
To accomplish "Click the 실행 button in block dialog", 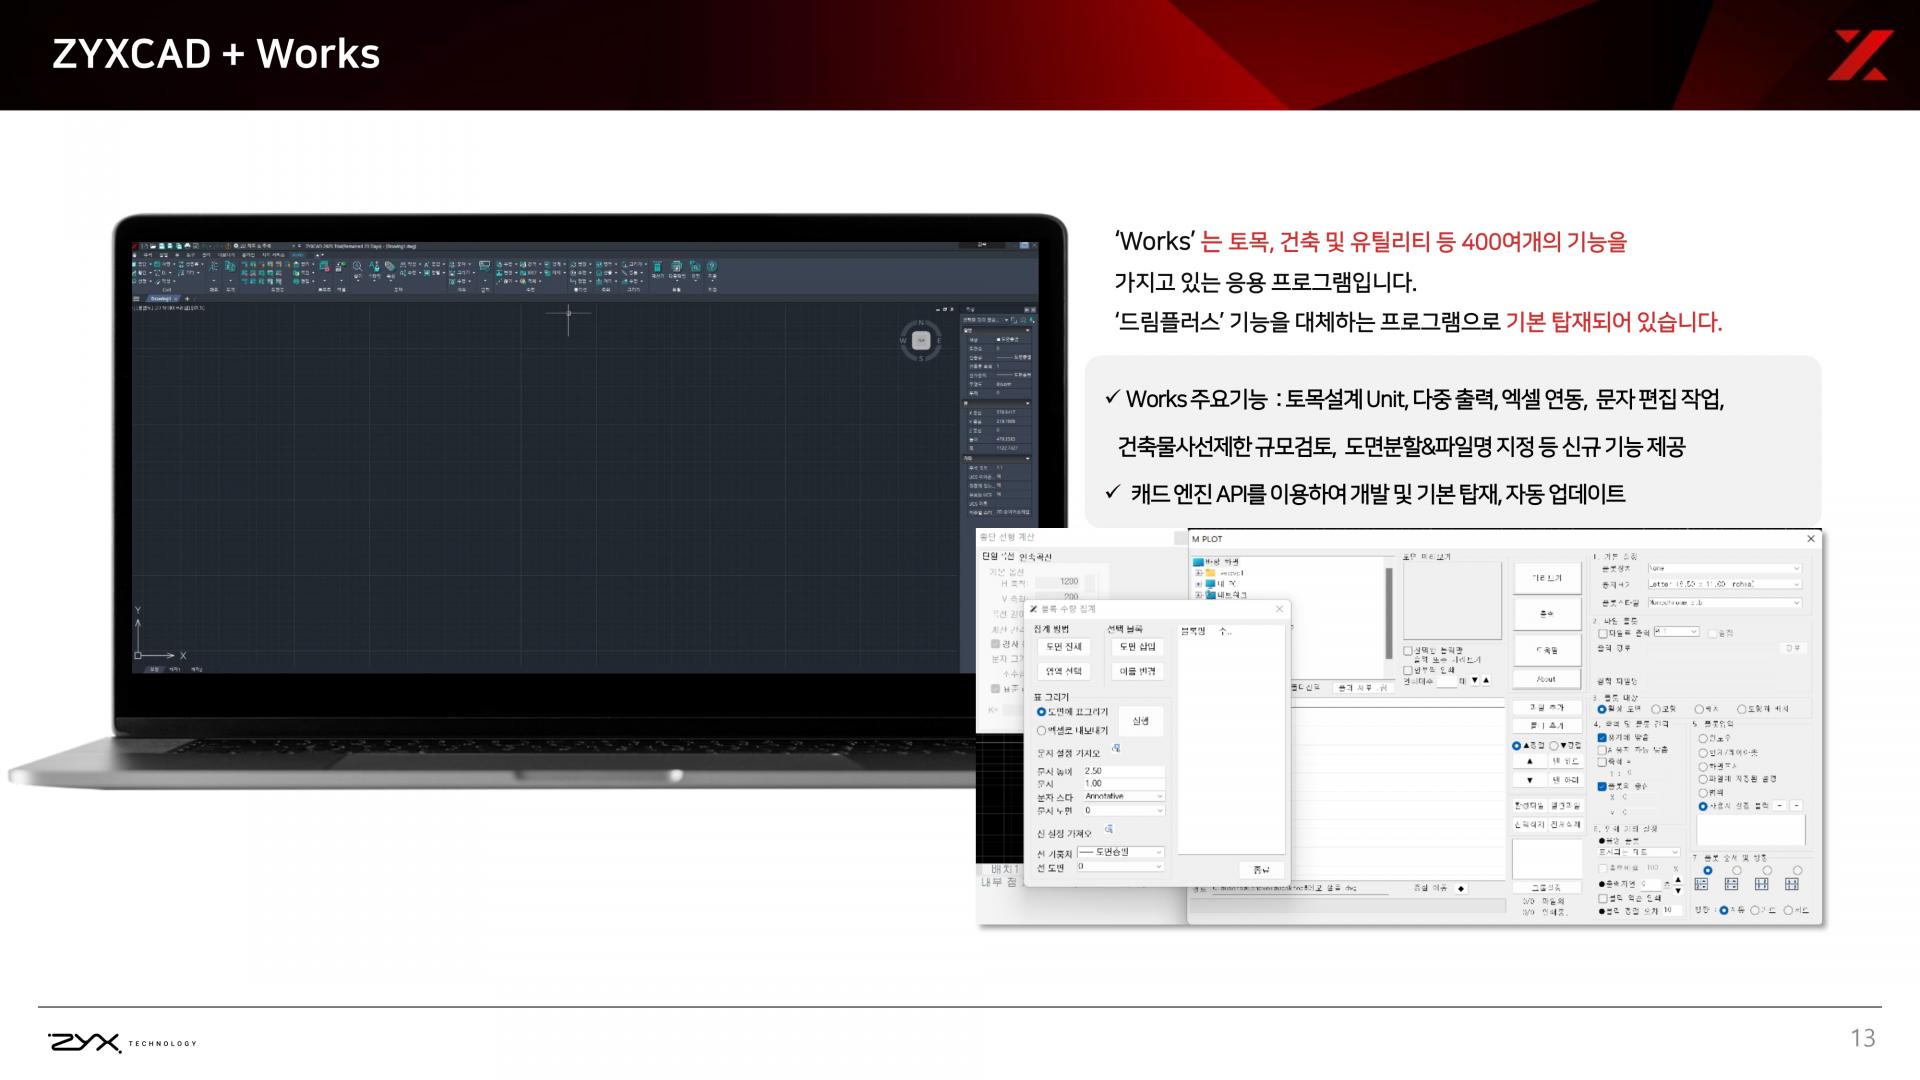I will (x=1141, y=721).
